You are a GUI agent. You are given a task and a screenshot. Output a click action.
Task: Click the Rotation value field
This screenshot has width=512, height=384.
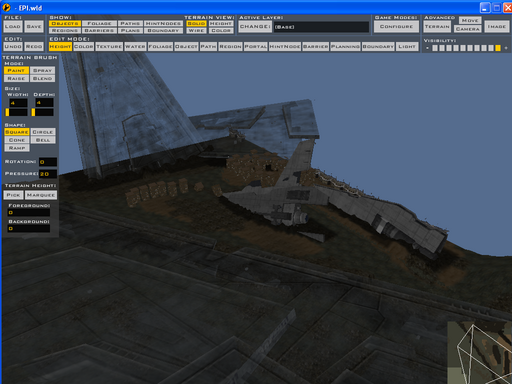[x=48, y=162]
